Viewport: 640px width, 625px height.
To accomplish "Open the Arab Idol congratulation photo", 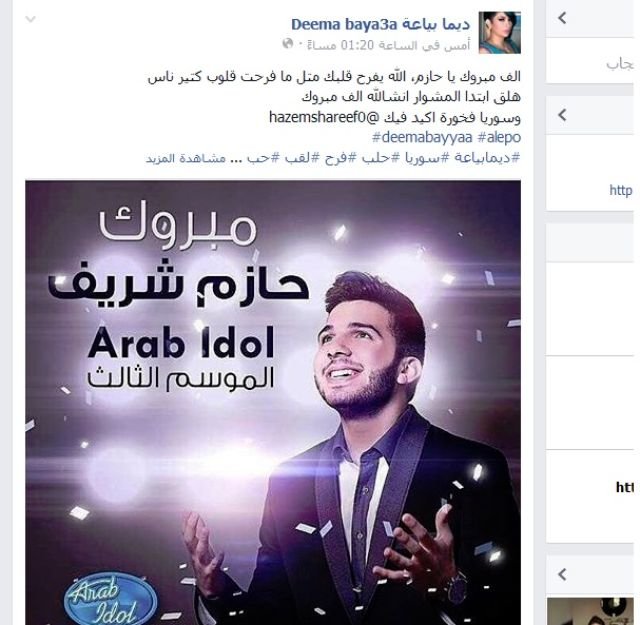I will click(273, 402).
